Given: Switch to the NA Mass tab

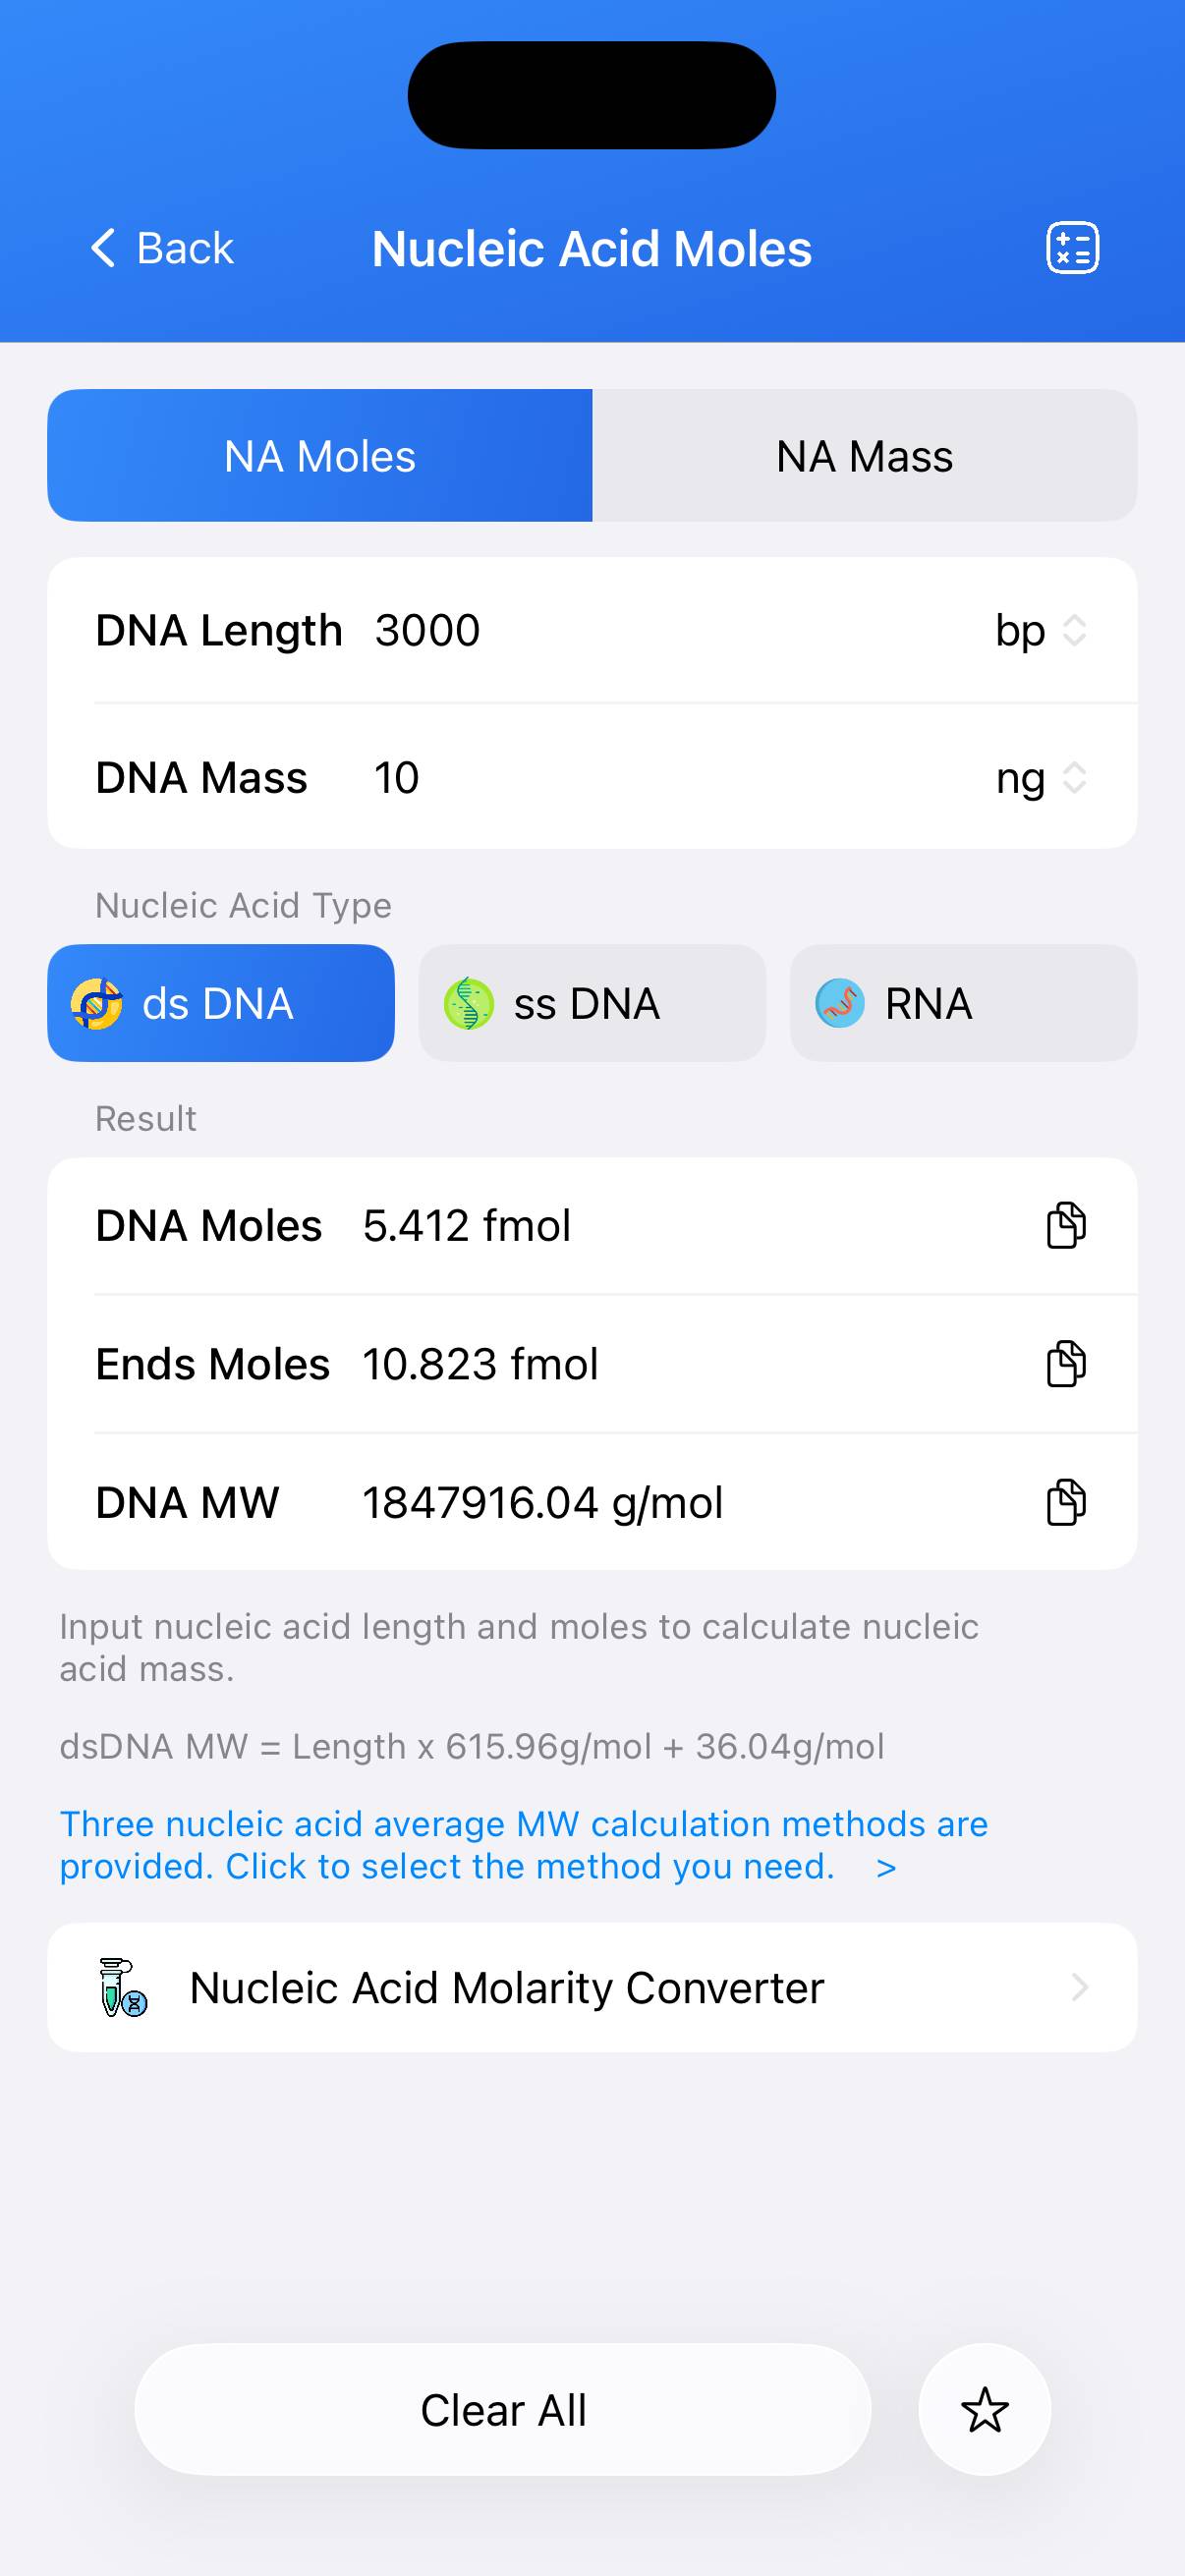Looking at the screenshot, I should click(x=864, y=456).
